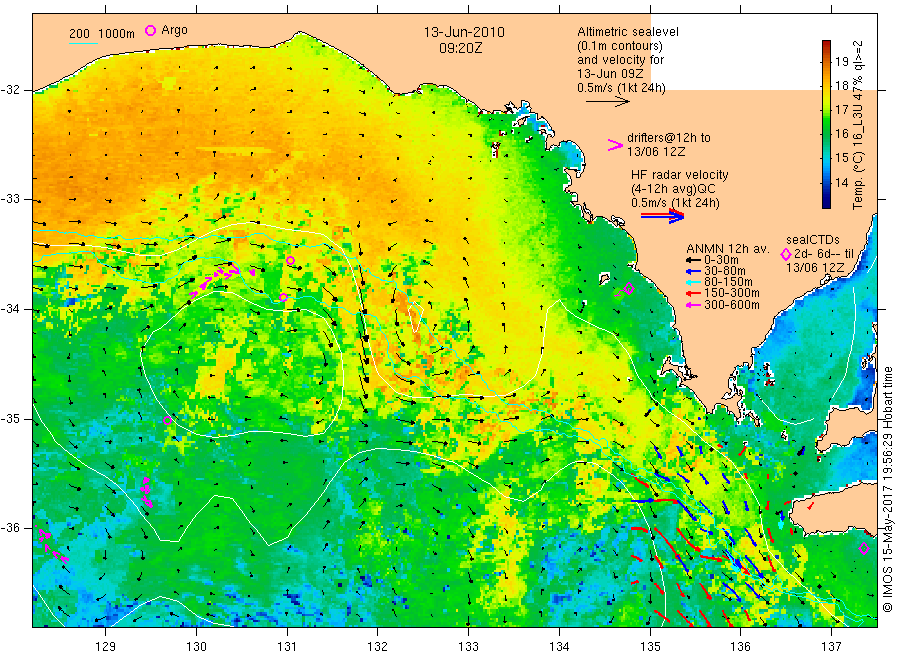Screen dimensions: 900x660
Task: Click the Argo float marker just north of 34S
Action: pos(284,297)
